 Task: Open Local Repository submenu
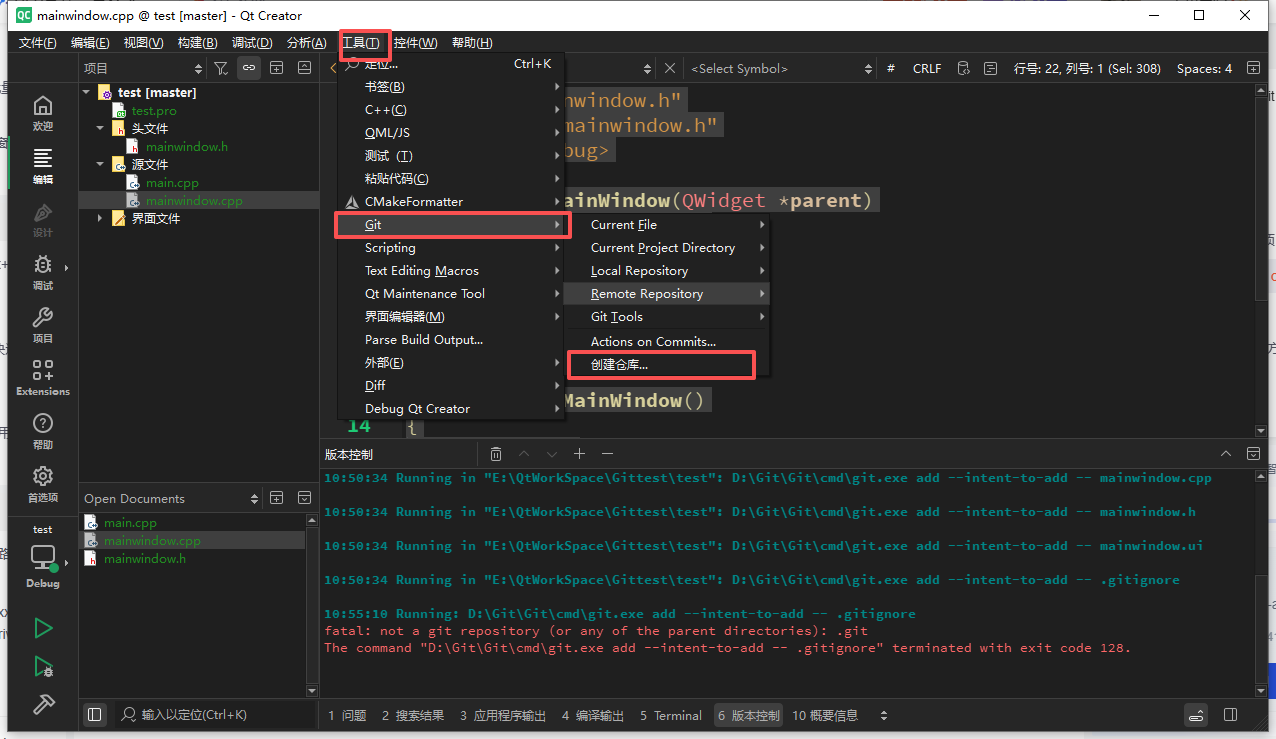pos(667,271)
